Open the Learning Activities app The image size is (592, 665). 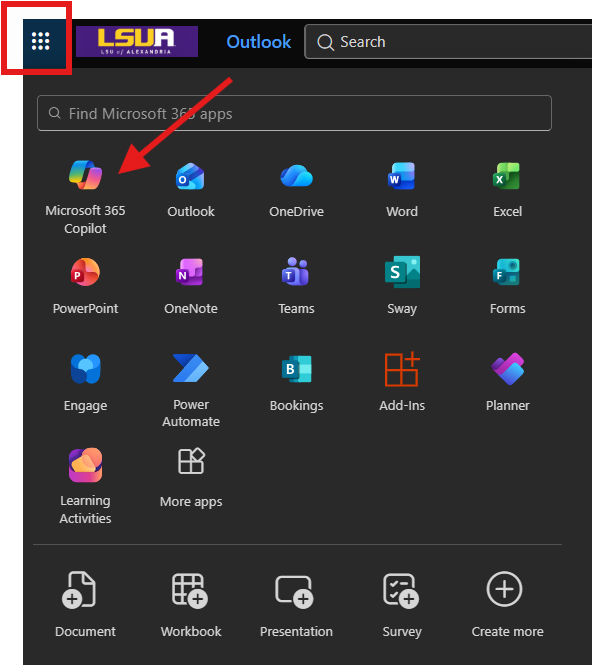pyautogui.click(x=85, y=486)
